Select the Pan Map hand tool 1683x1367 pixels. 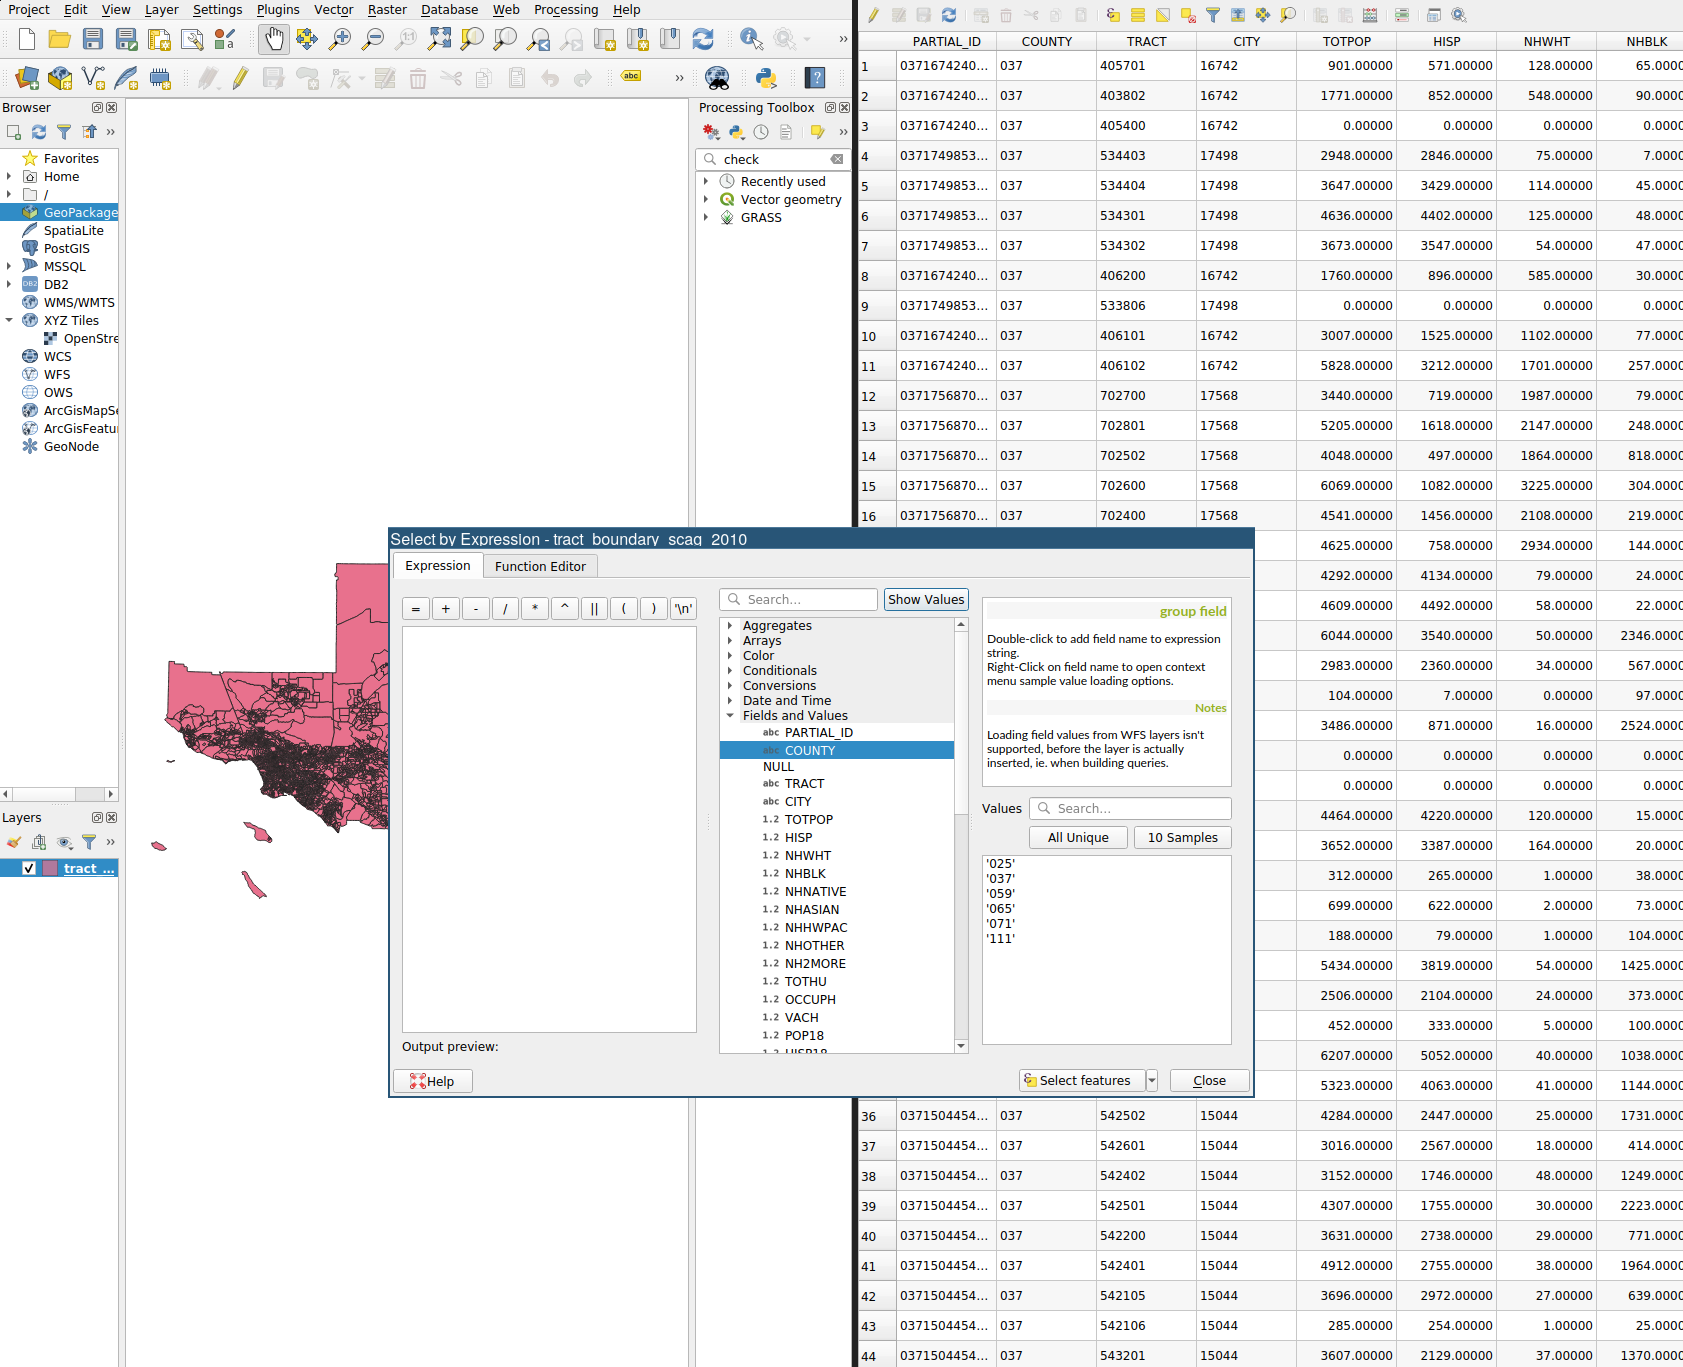click(x=273, y=39)
